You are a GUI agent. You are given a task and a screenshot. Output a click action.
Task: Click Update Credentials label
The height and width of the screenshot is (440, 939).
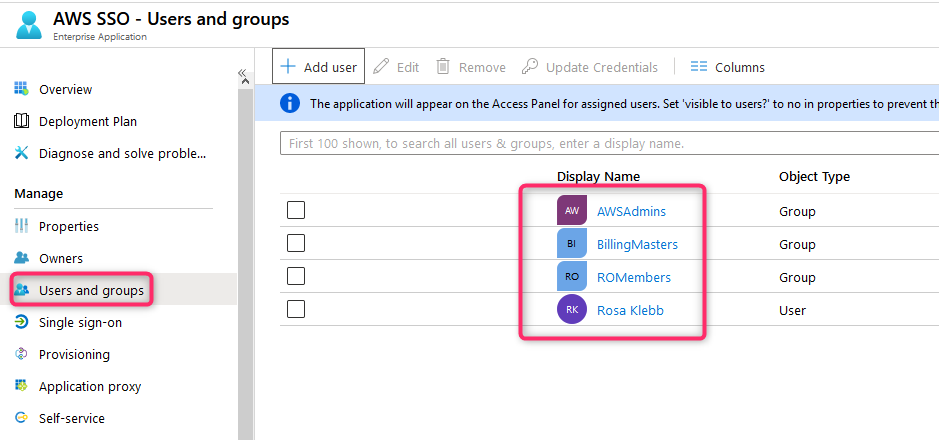coord(602,67)
